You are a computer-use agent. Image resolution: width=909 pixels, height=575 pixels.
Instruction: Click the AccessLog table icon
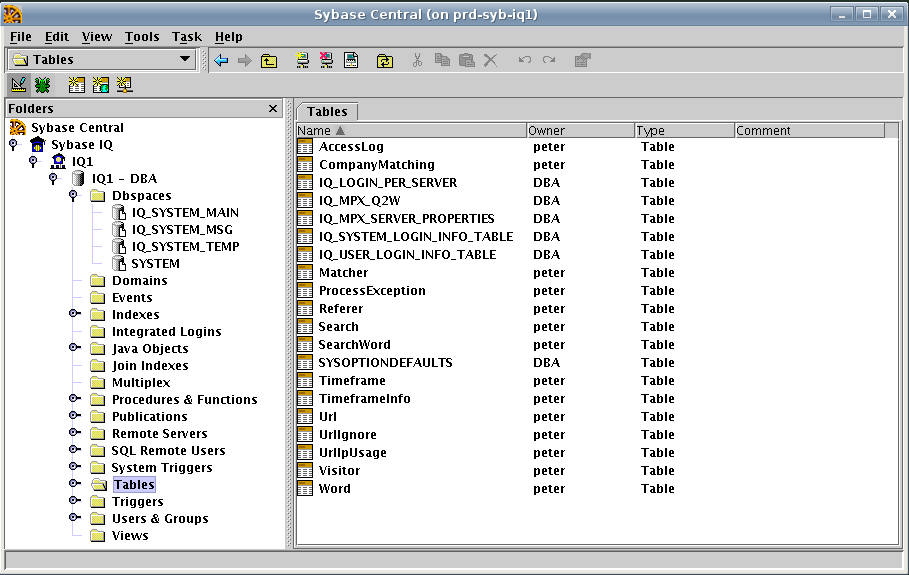[306, 147]
